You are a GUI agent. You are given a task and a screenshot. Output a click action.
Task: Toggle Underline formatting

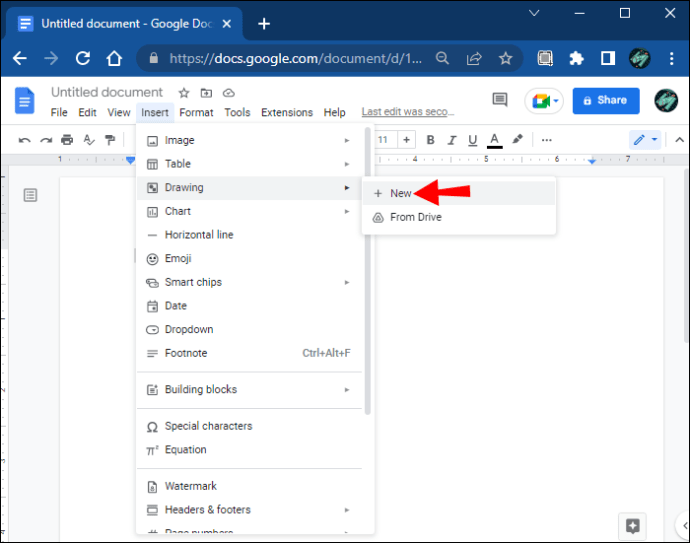471,140
